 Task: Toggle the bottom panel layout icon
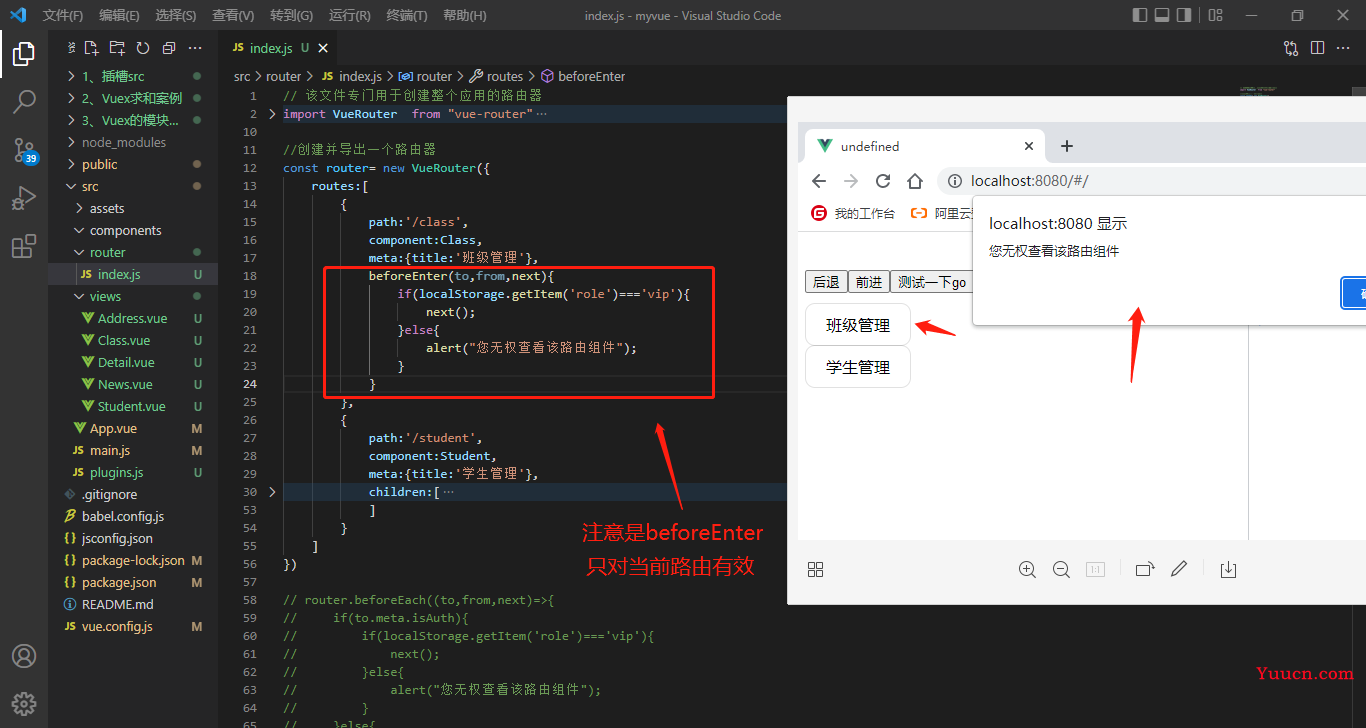point(1162,15)
